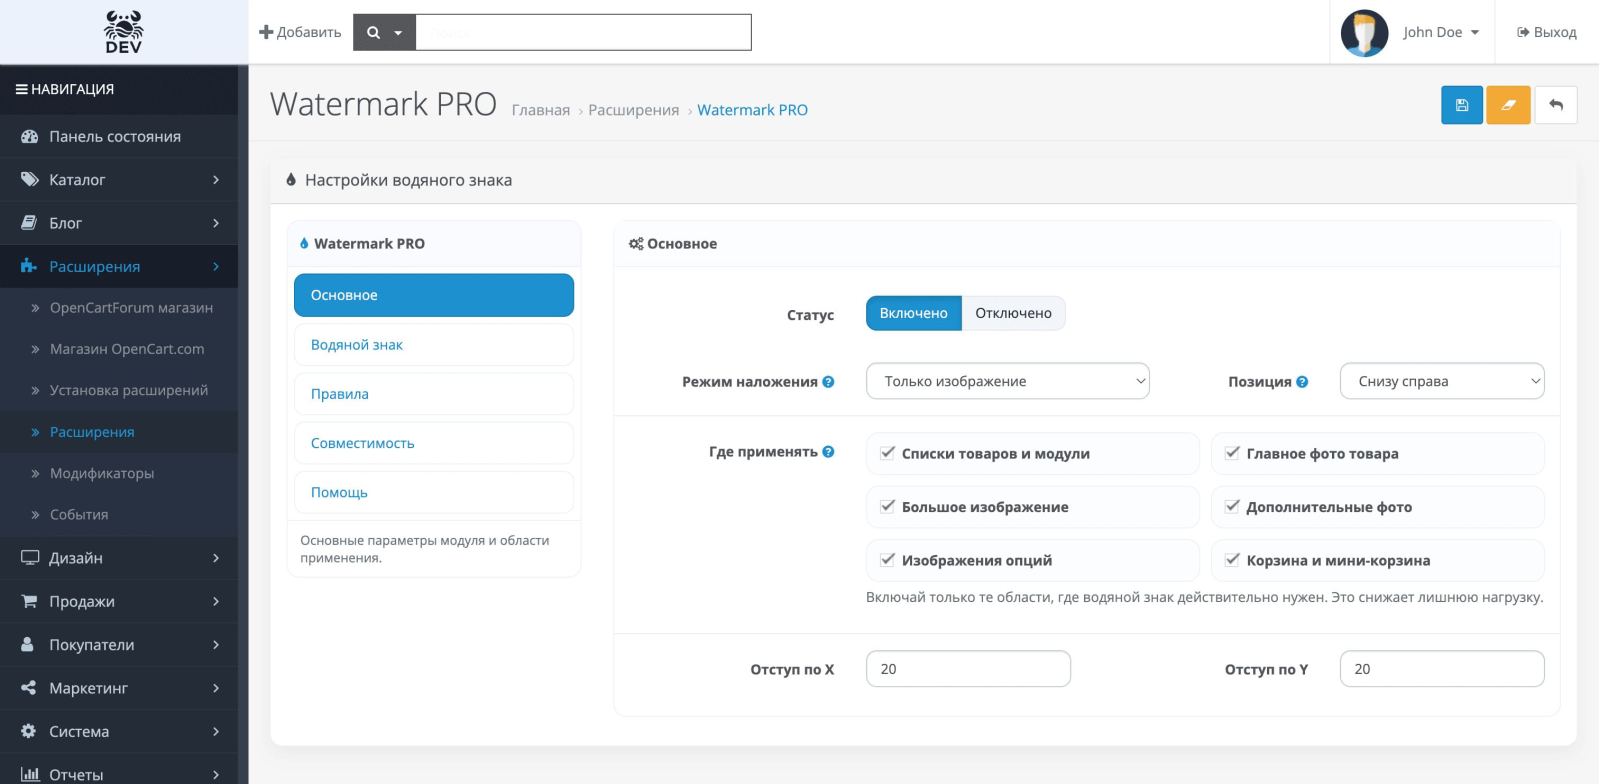
Task: Set status to Отключено
Action: [x=1013, y=313]
